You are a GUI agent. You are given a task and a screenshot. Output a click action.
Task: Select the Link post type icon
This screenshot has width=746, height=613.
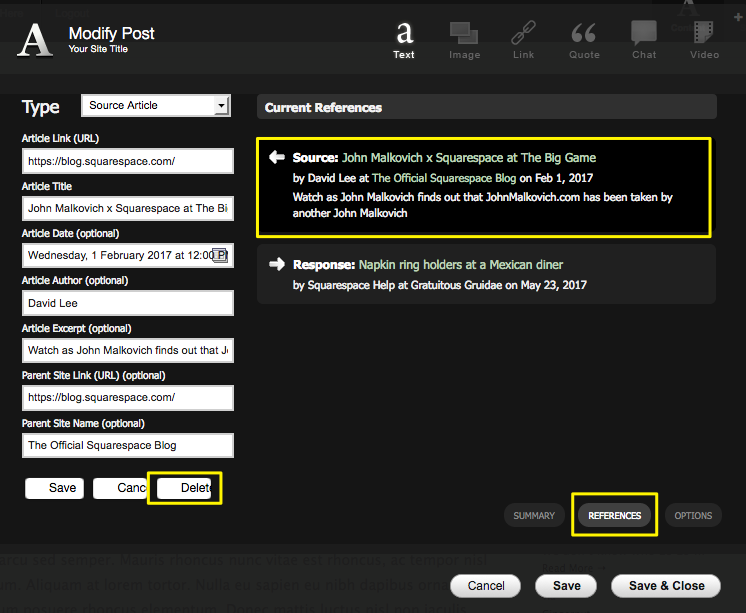point(523,38)
